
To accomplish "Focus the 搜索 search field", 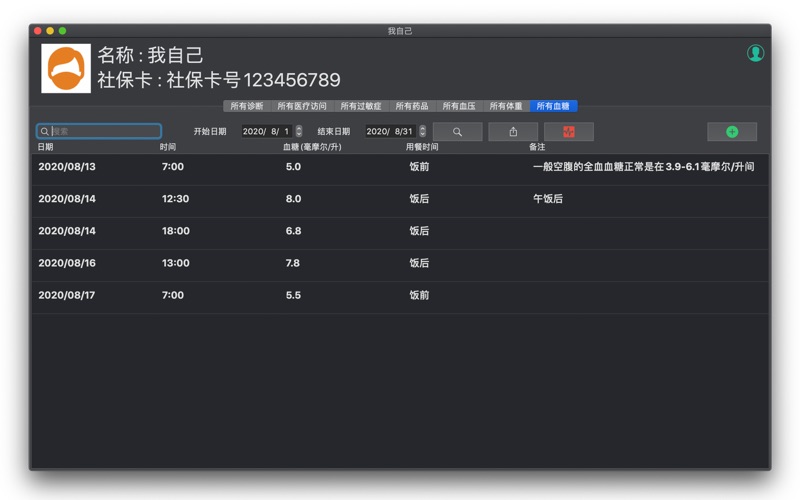I will click(x=99, y=131).
